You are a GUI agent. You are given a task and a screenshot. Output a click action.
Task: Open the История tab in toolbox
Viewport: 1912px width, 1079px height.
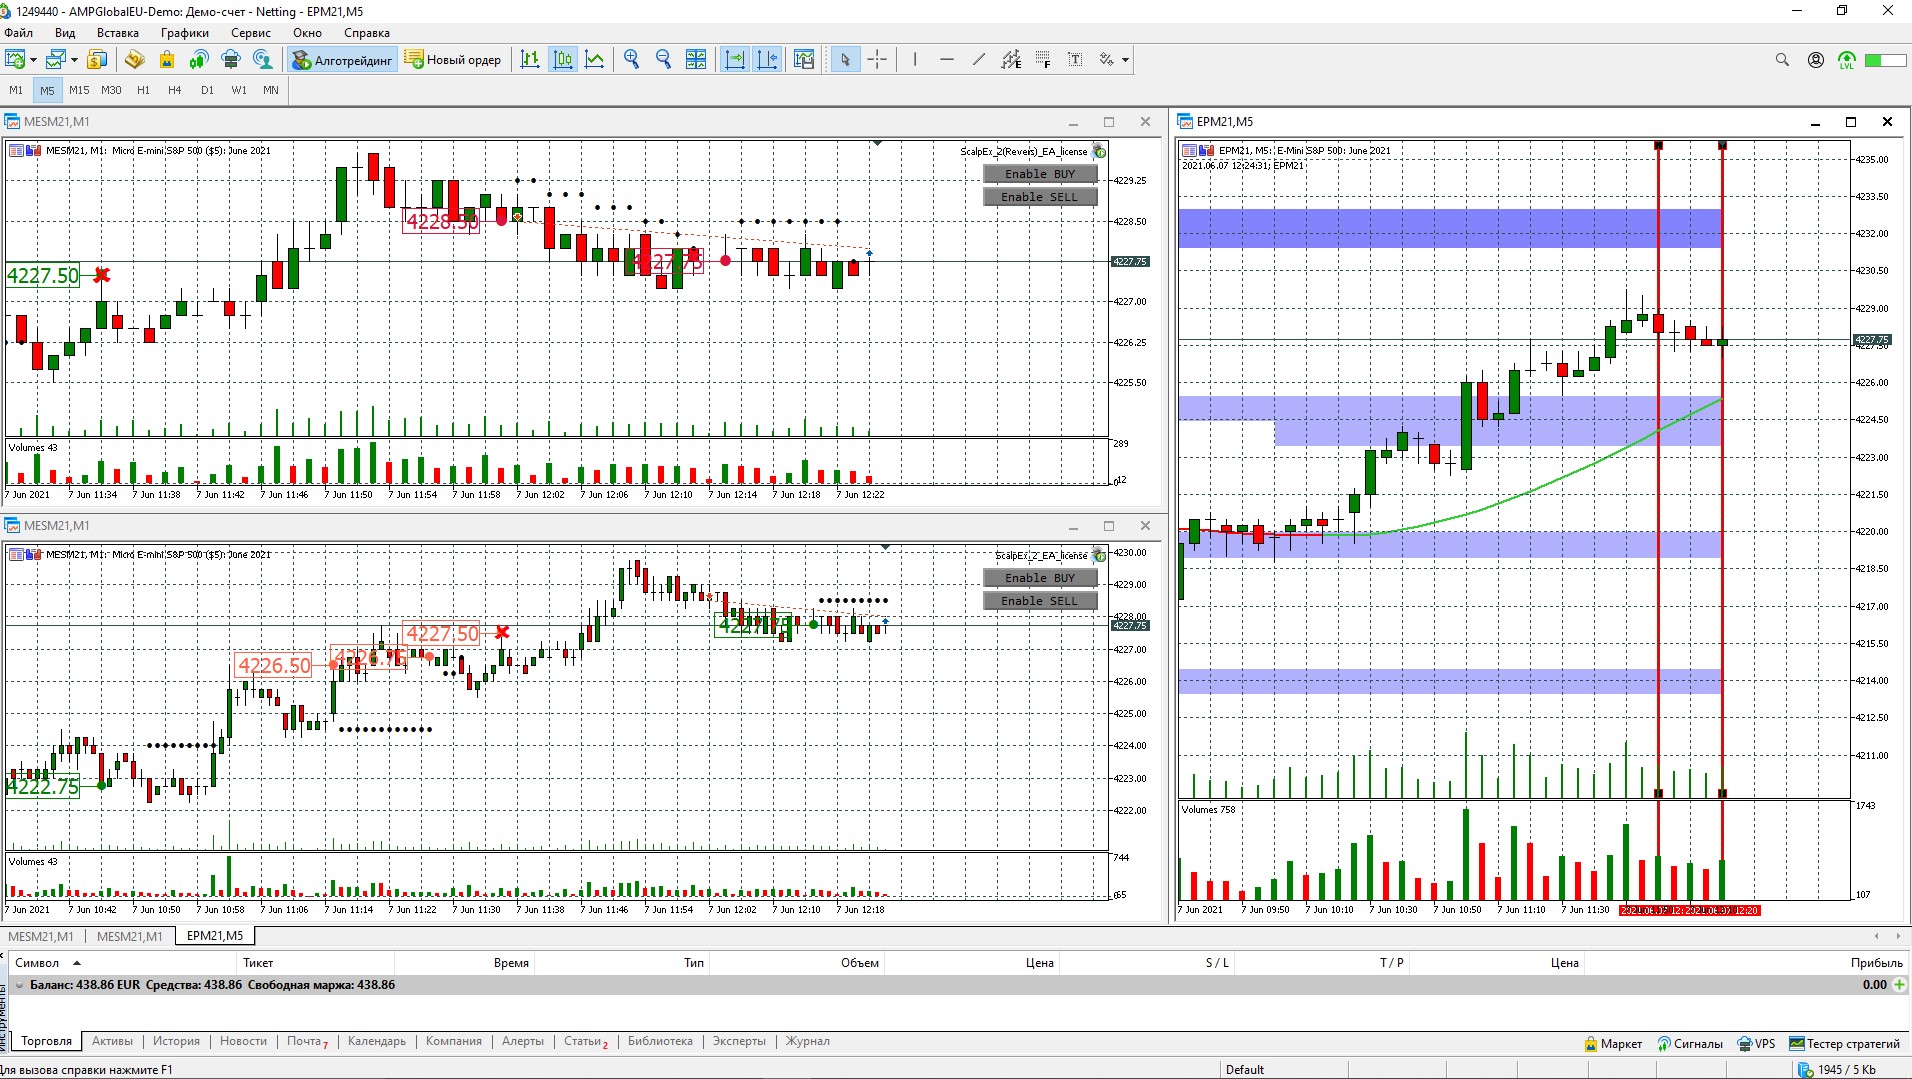click(x=176, y=1041)
